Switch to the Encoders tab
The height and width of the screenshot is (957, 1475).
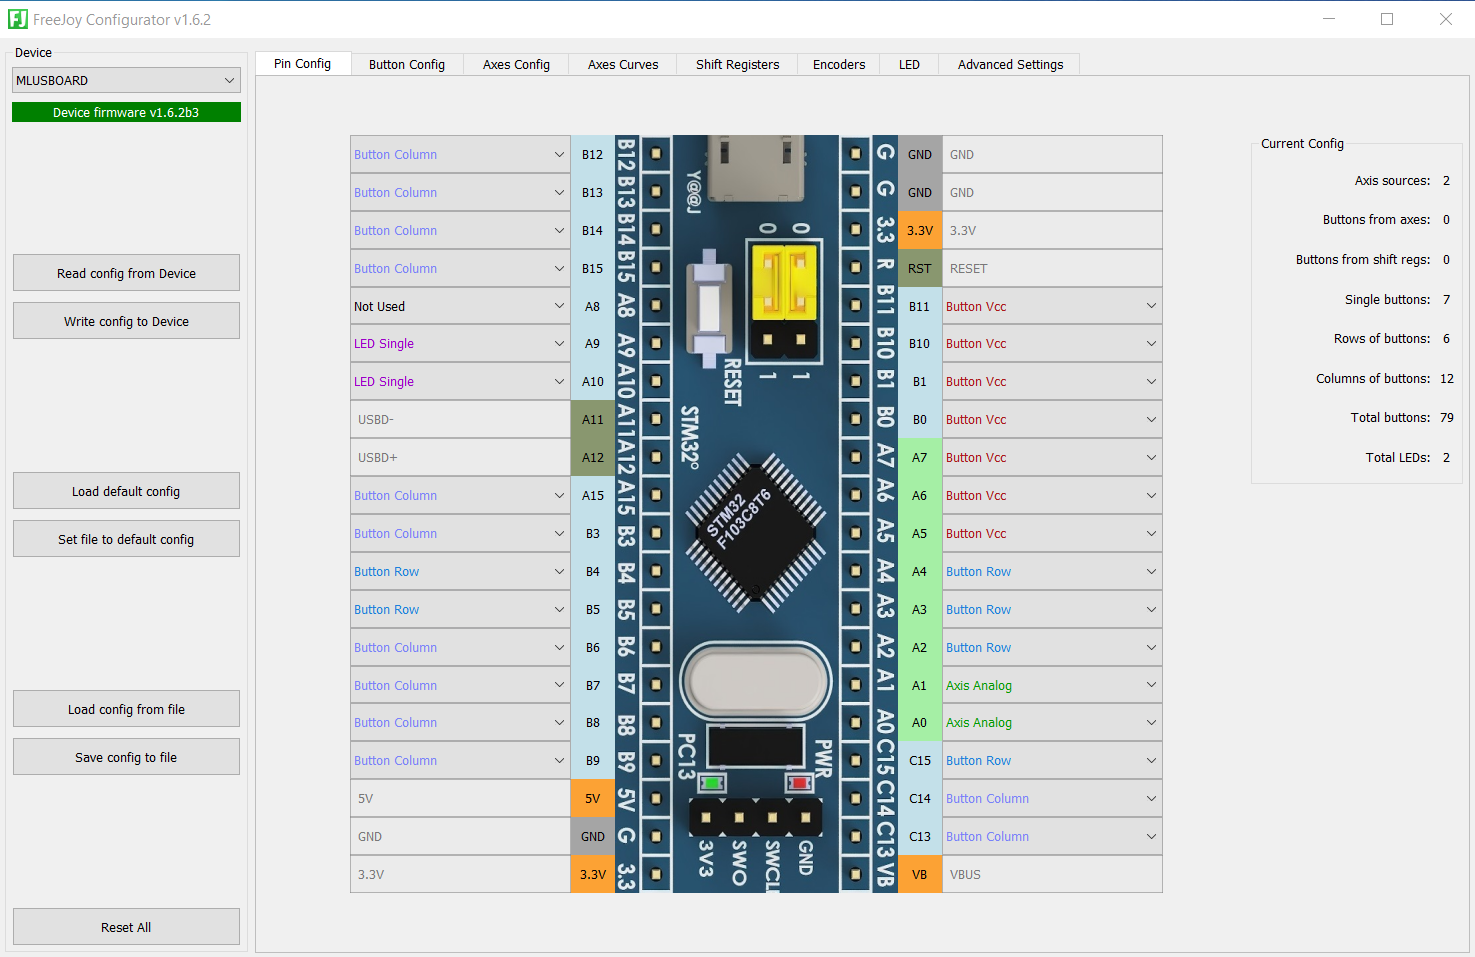click(x=838, y=64)
